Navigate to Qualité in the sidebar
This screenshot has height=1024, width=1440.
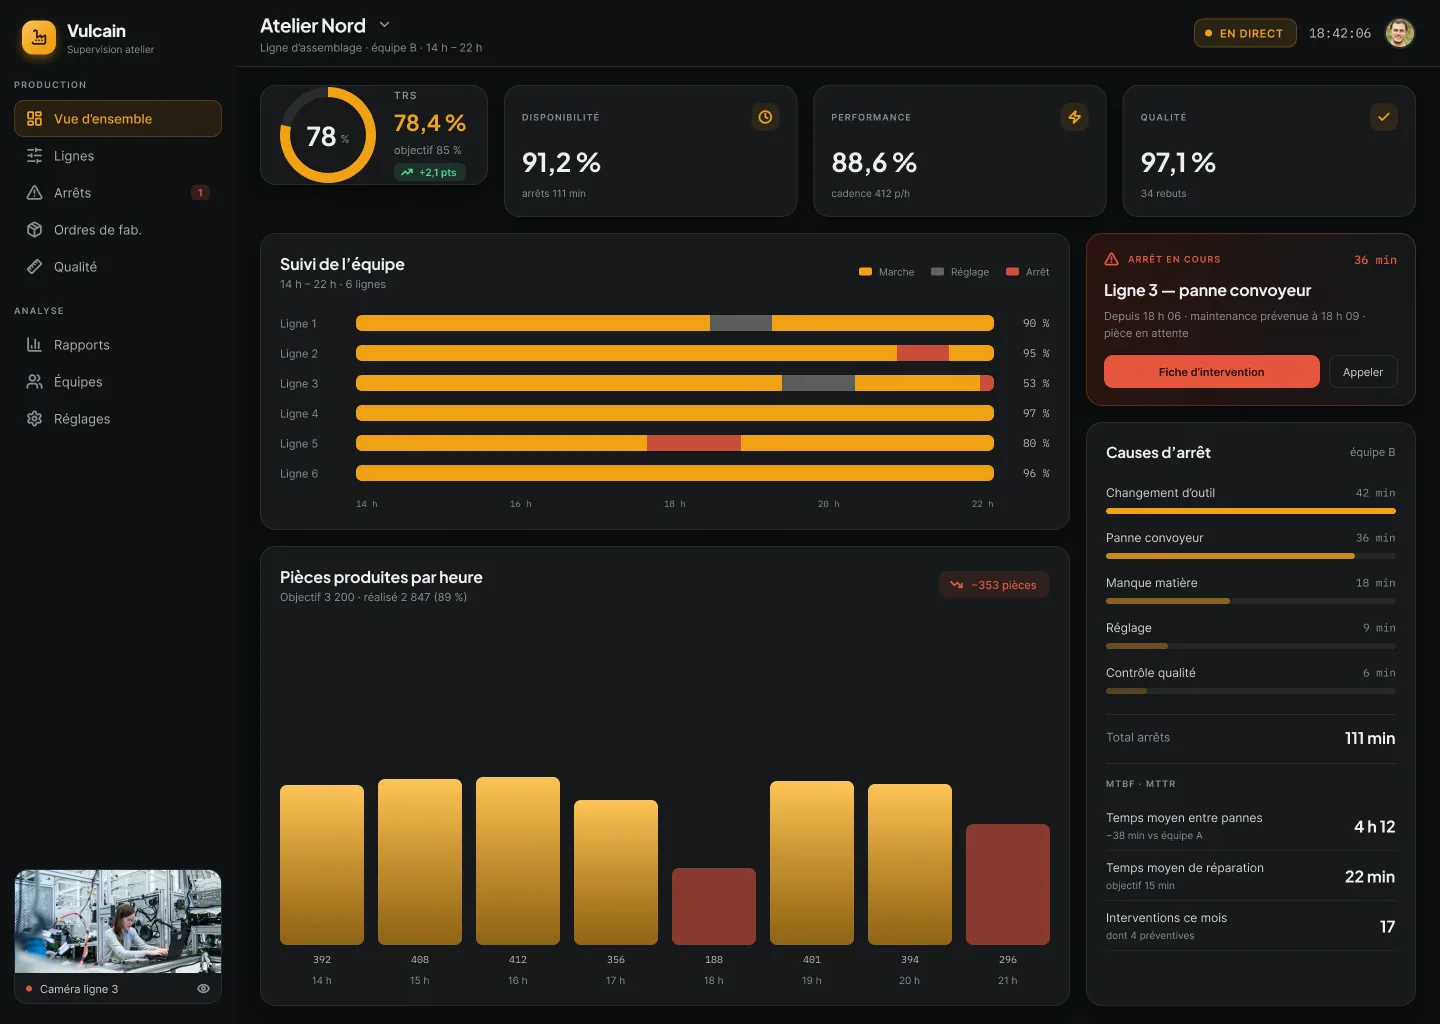[x=118, y=267]
